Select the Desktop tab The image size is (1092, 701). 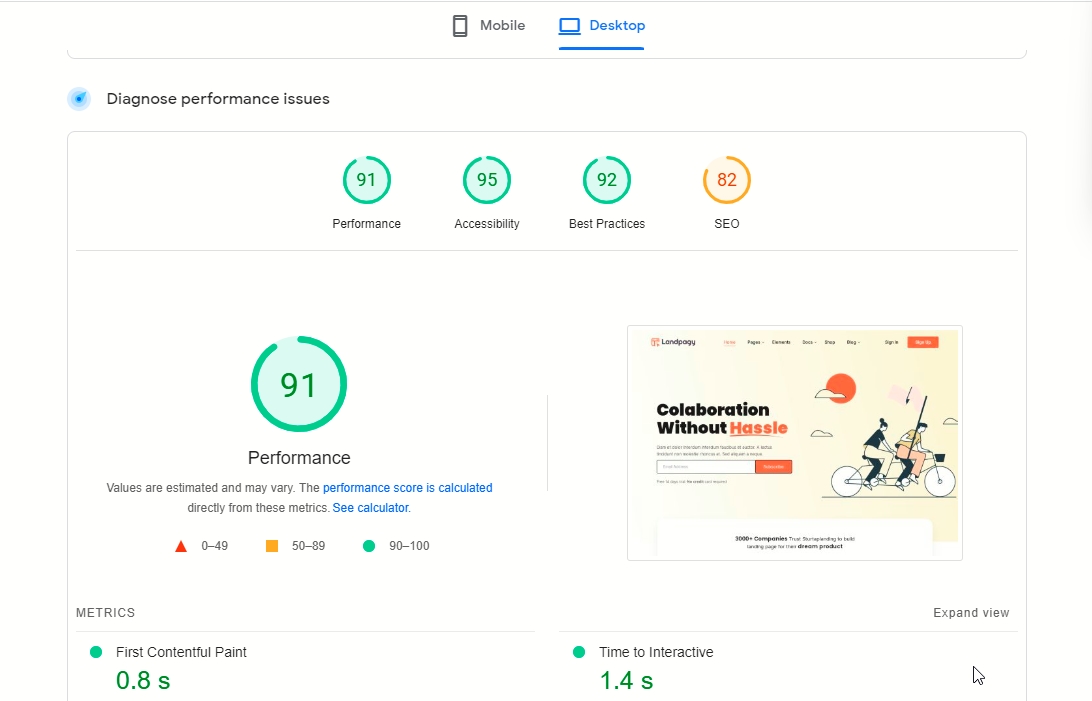pos(602,26)
